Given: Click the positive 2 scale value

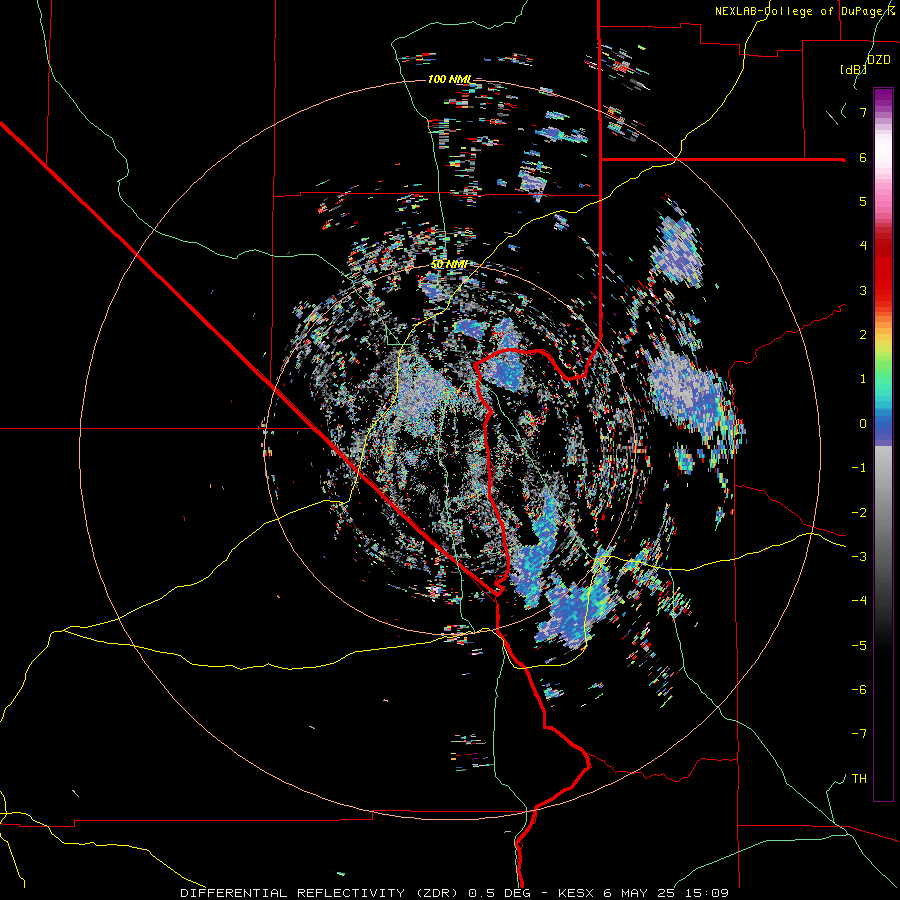Looking at the screenshot, I should pos(863,335).
